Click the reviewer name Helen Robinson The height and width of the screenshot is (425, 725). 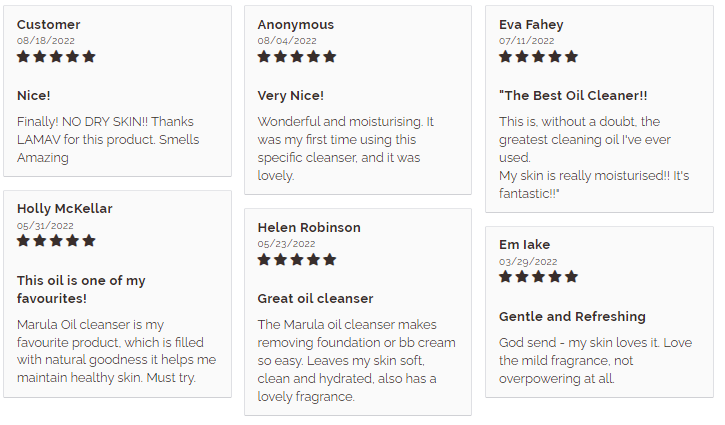[x=309, y=228]
